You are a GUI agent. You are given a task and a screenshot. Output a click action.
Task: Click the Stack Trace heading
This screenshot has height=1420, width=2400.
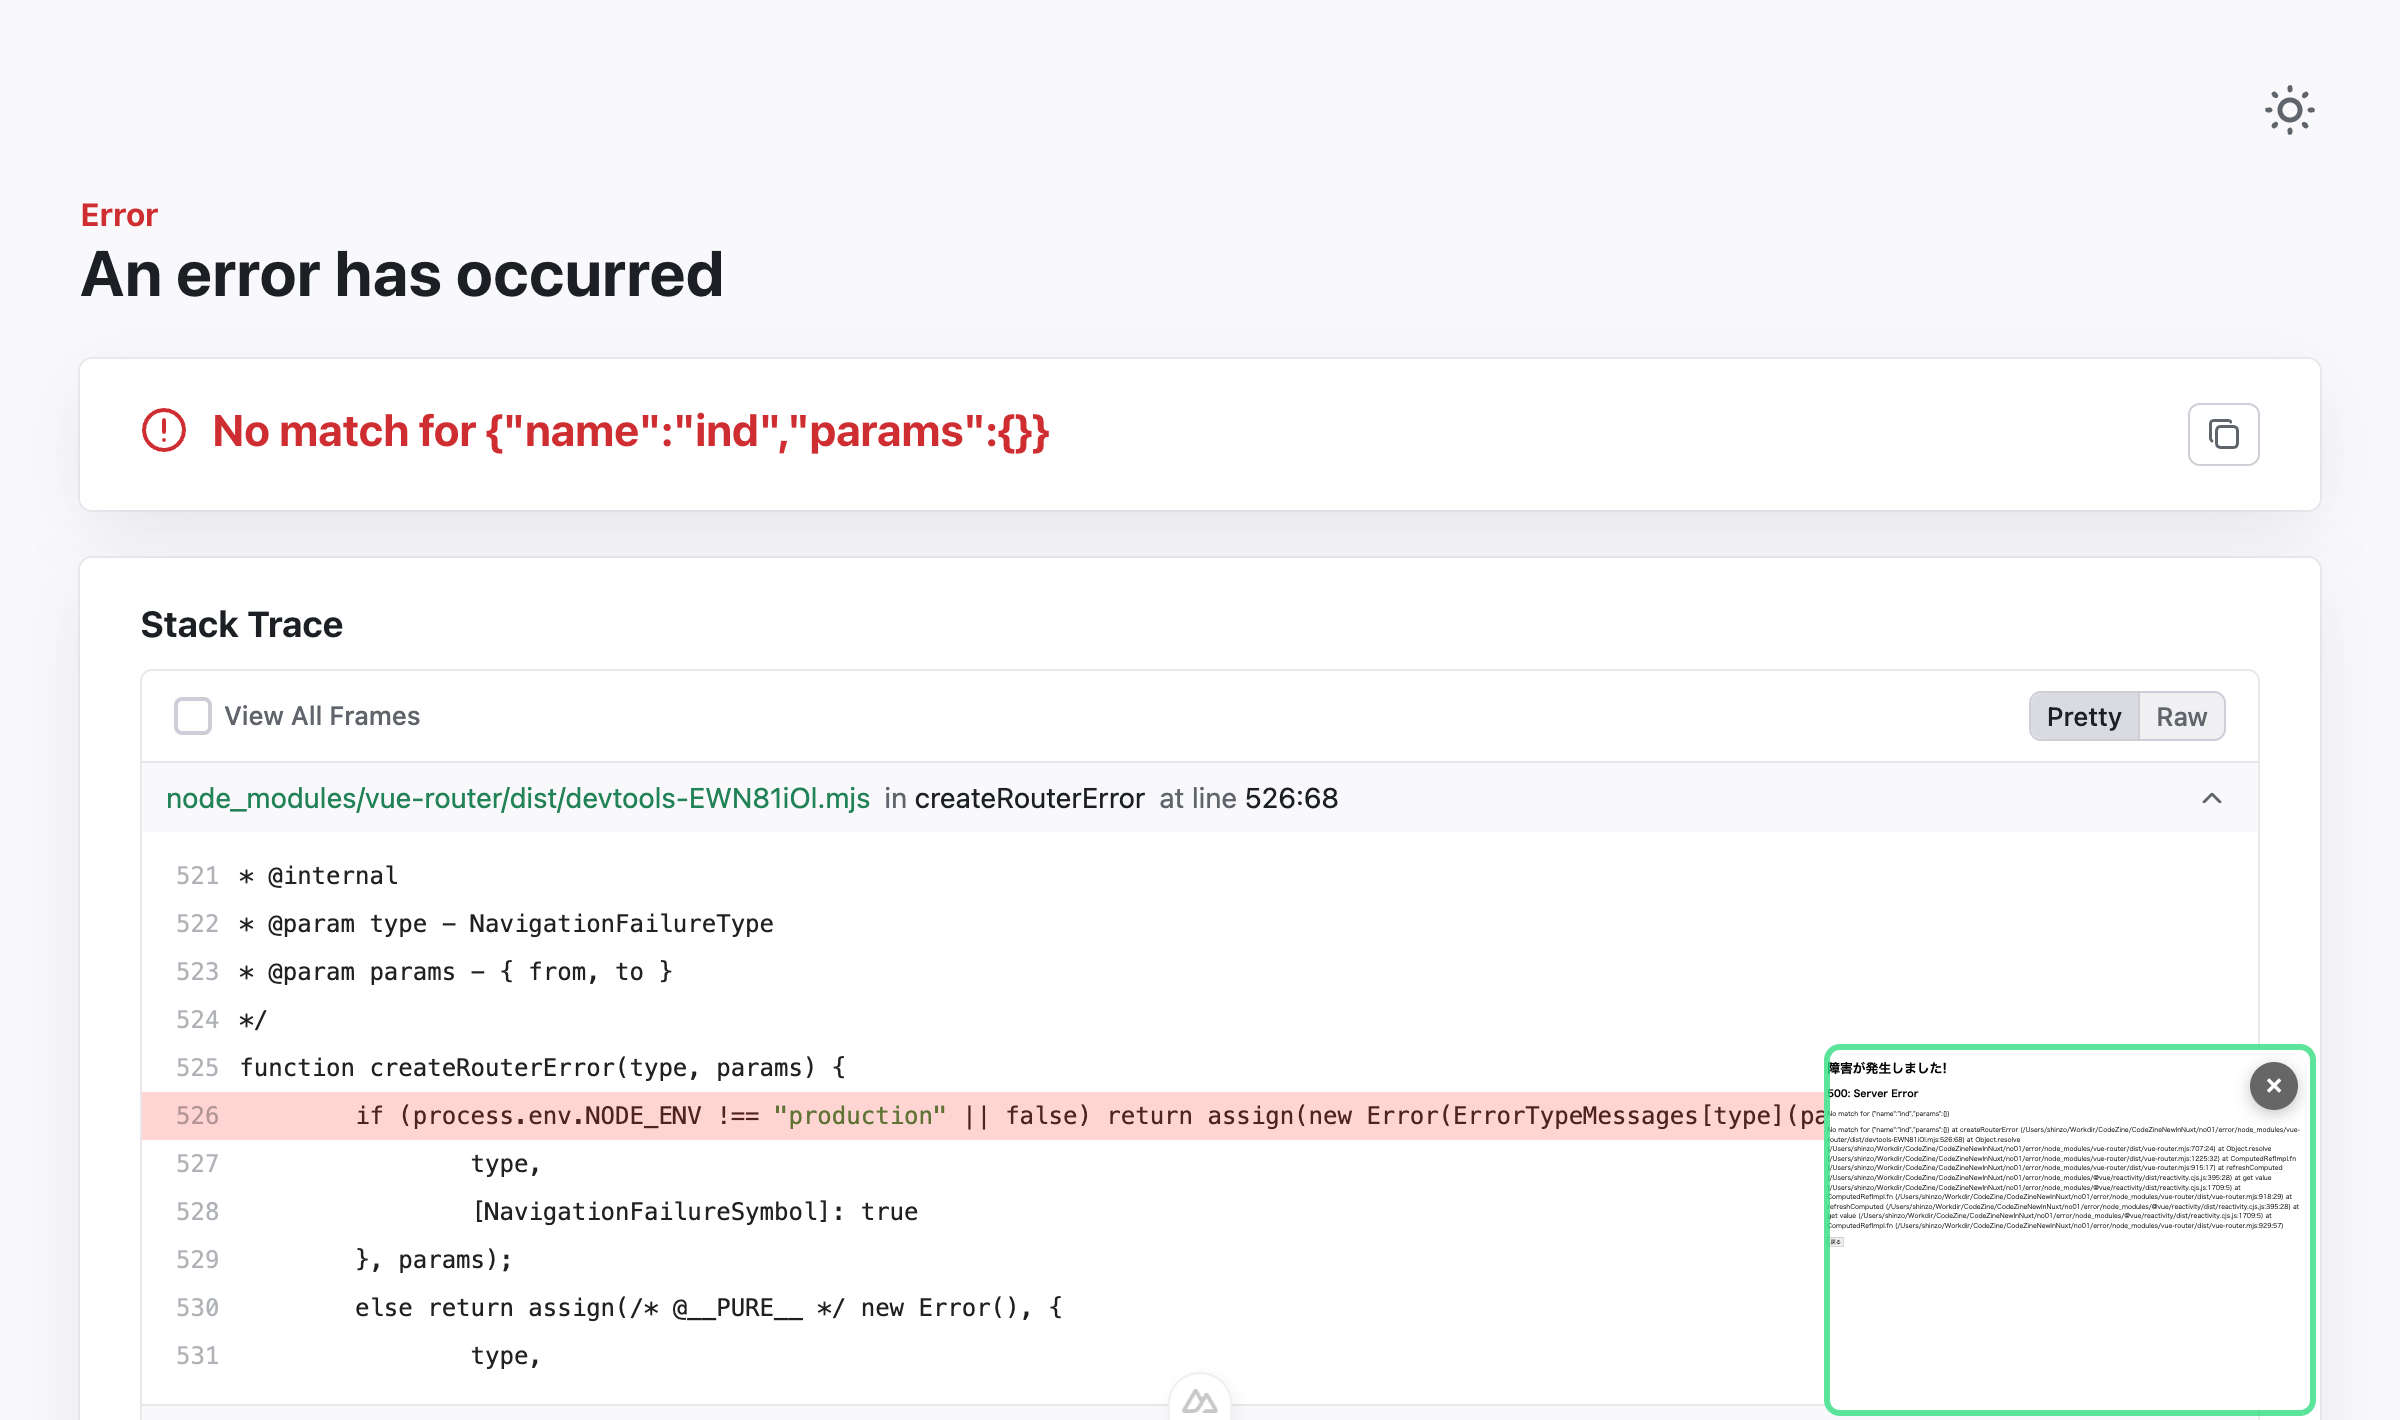click(x=242, y=625)
